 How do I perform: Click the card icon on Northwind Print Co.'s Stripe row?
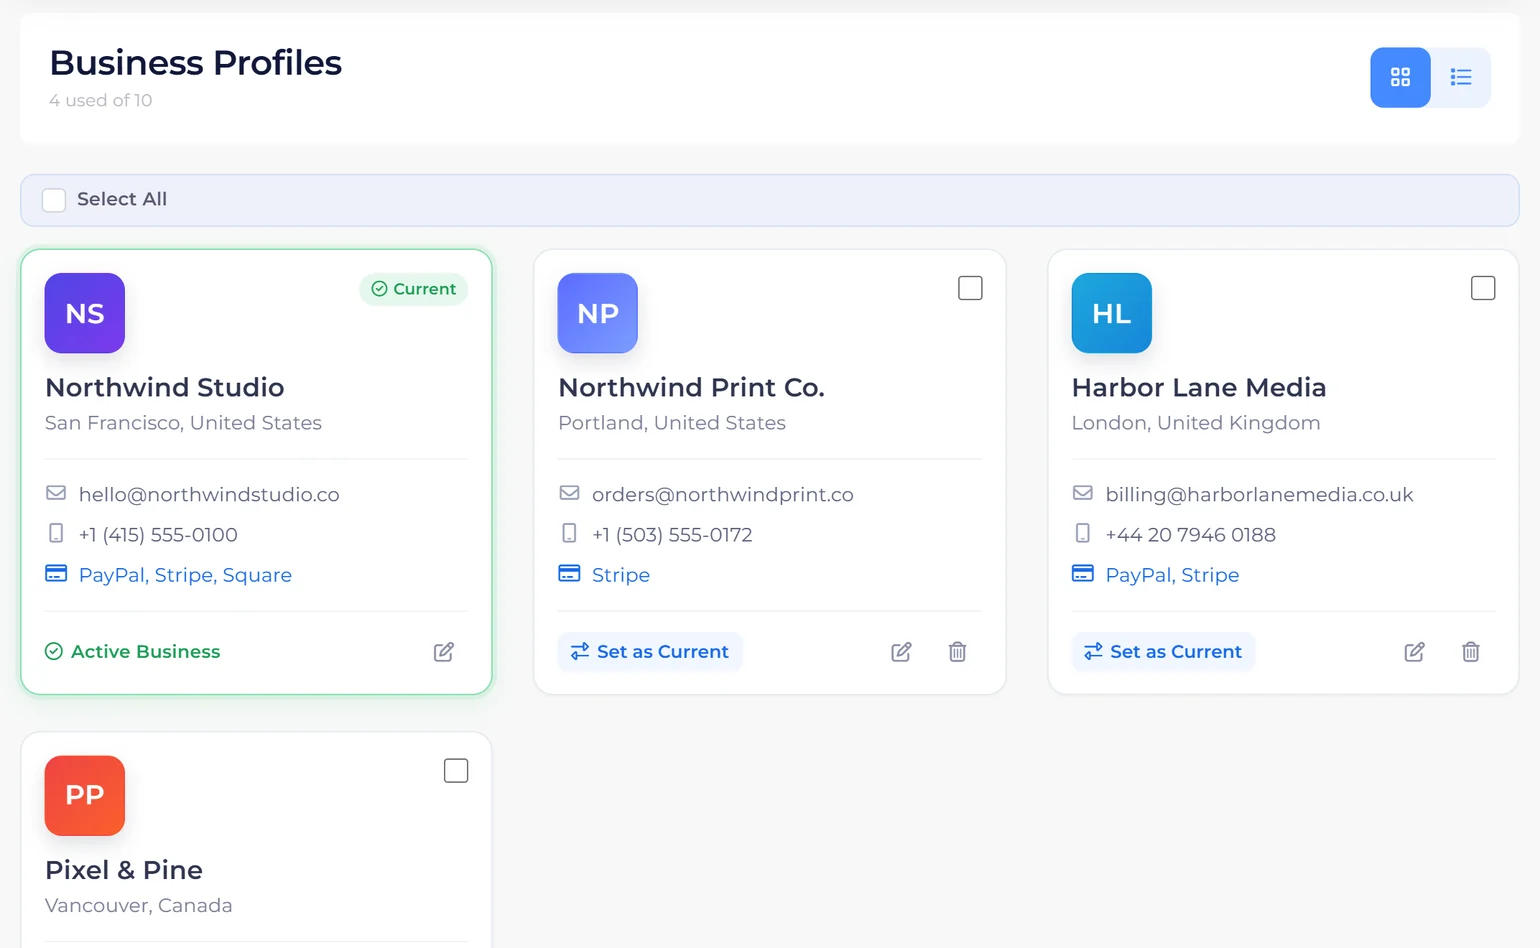[x=569, y=573]
